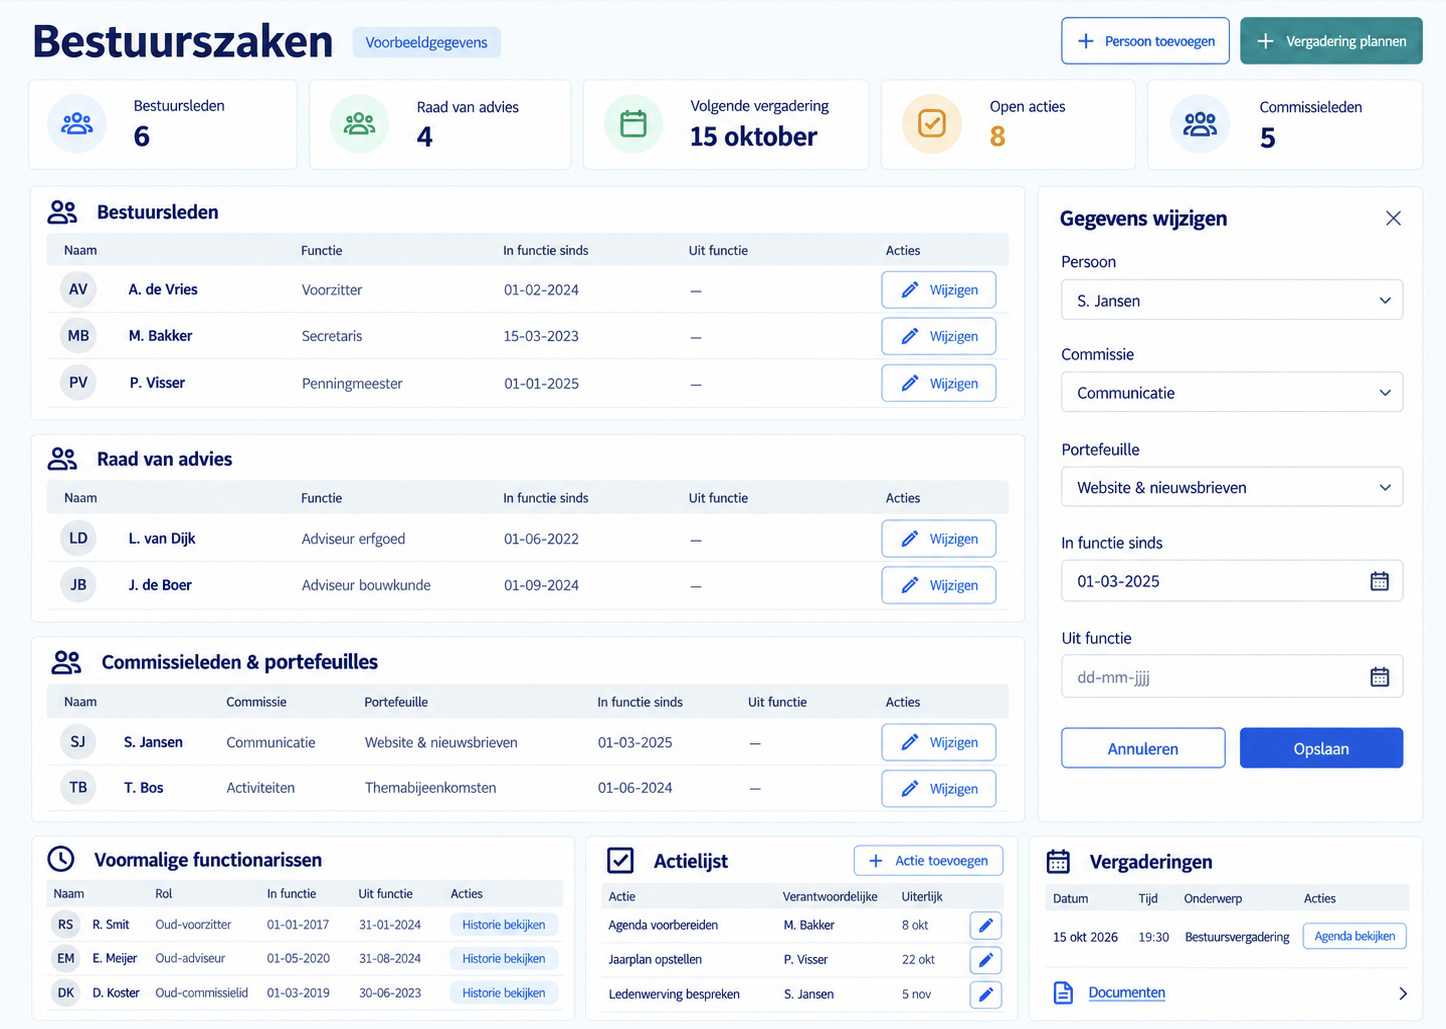Click Vergadering plannen button
This screenshot has width=1446, height=1029.
1331,41
